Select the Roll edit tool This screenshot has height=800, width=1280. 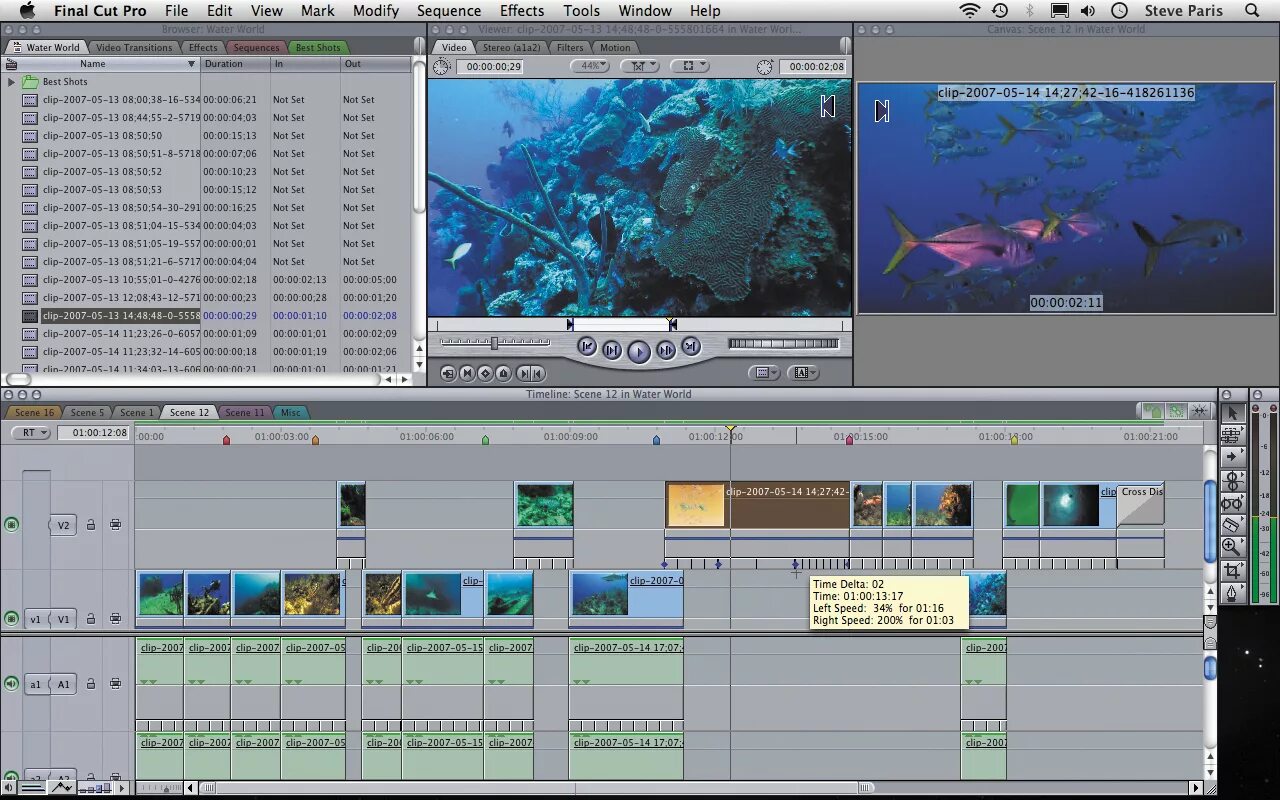pos(1232,480)
